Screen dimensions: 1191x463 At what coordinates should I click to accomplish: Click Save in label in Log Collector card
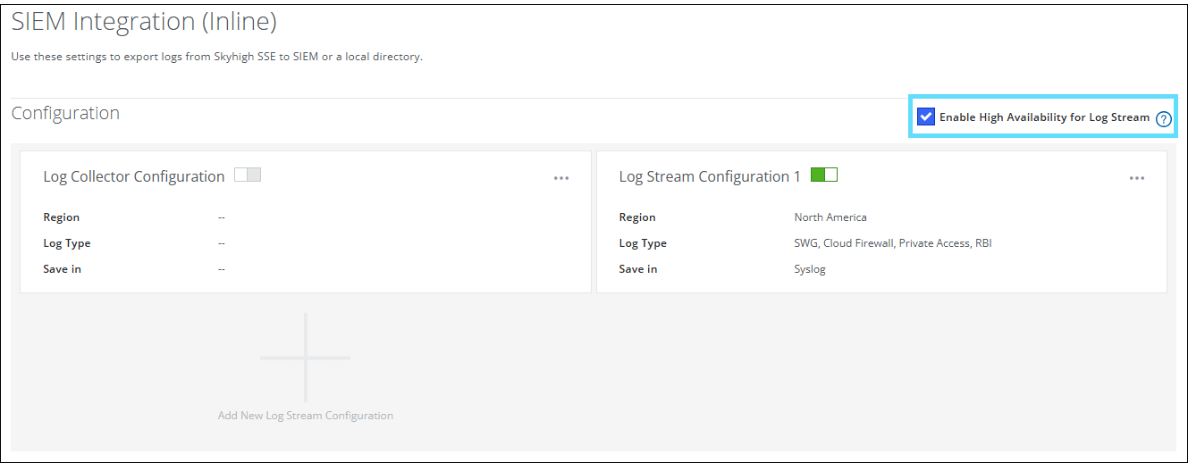point(62,269)
